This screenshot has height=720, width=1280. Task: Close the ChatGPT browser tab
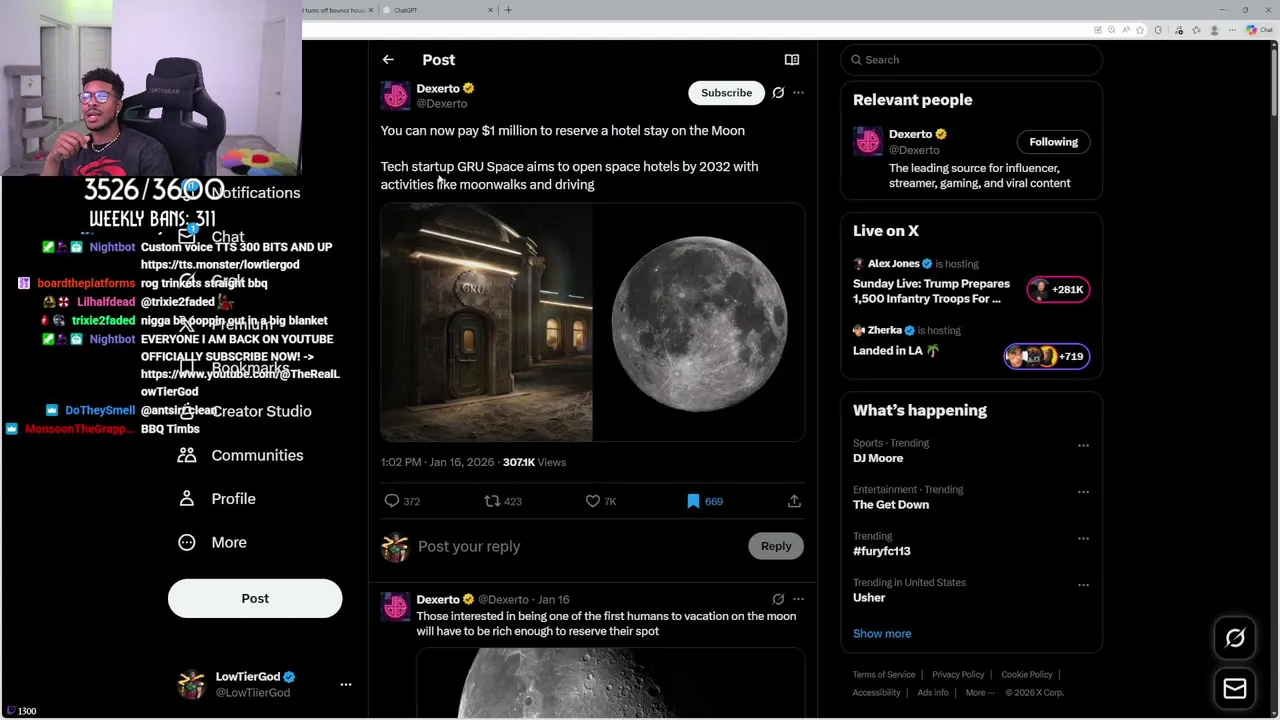pos(490,10)
